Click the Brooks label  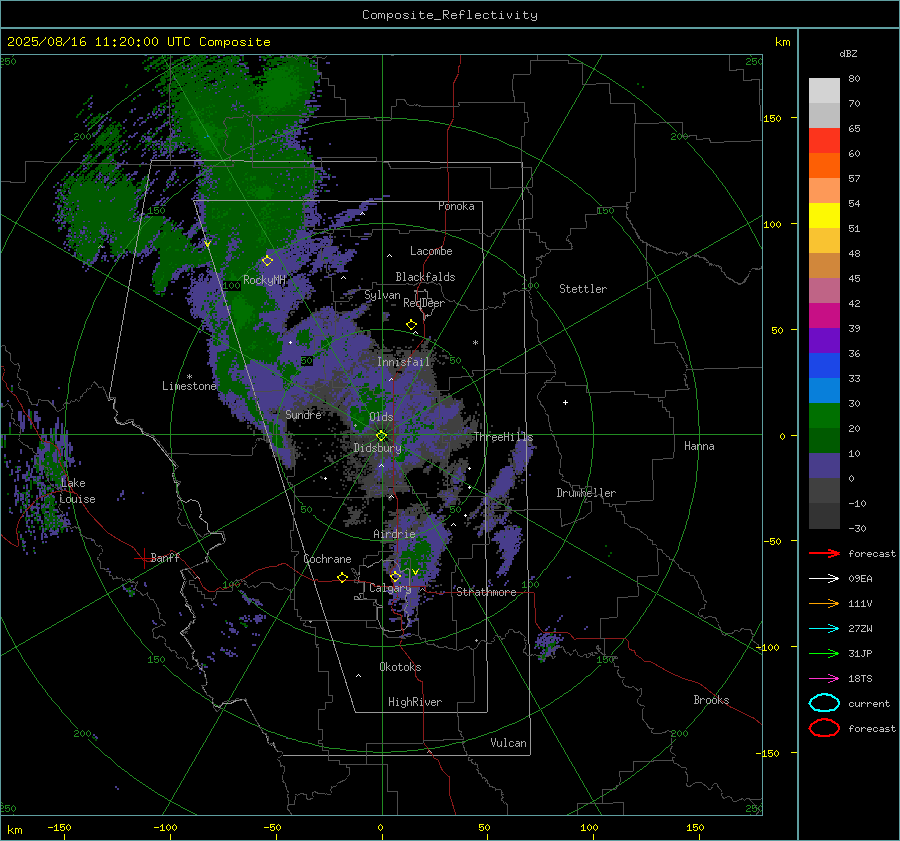[711, 700]
